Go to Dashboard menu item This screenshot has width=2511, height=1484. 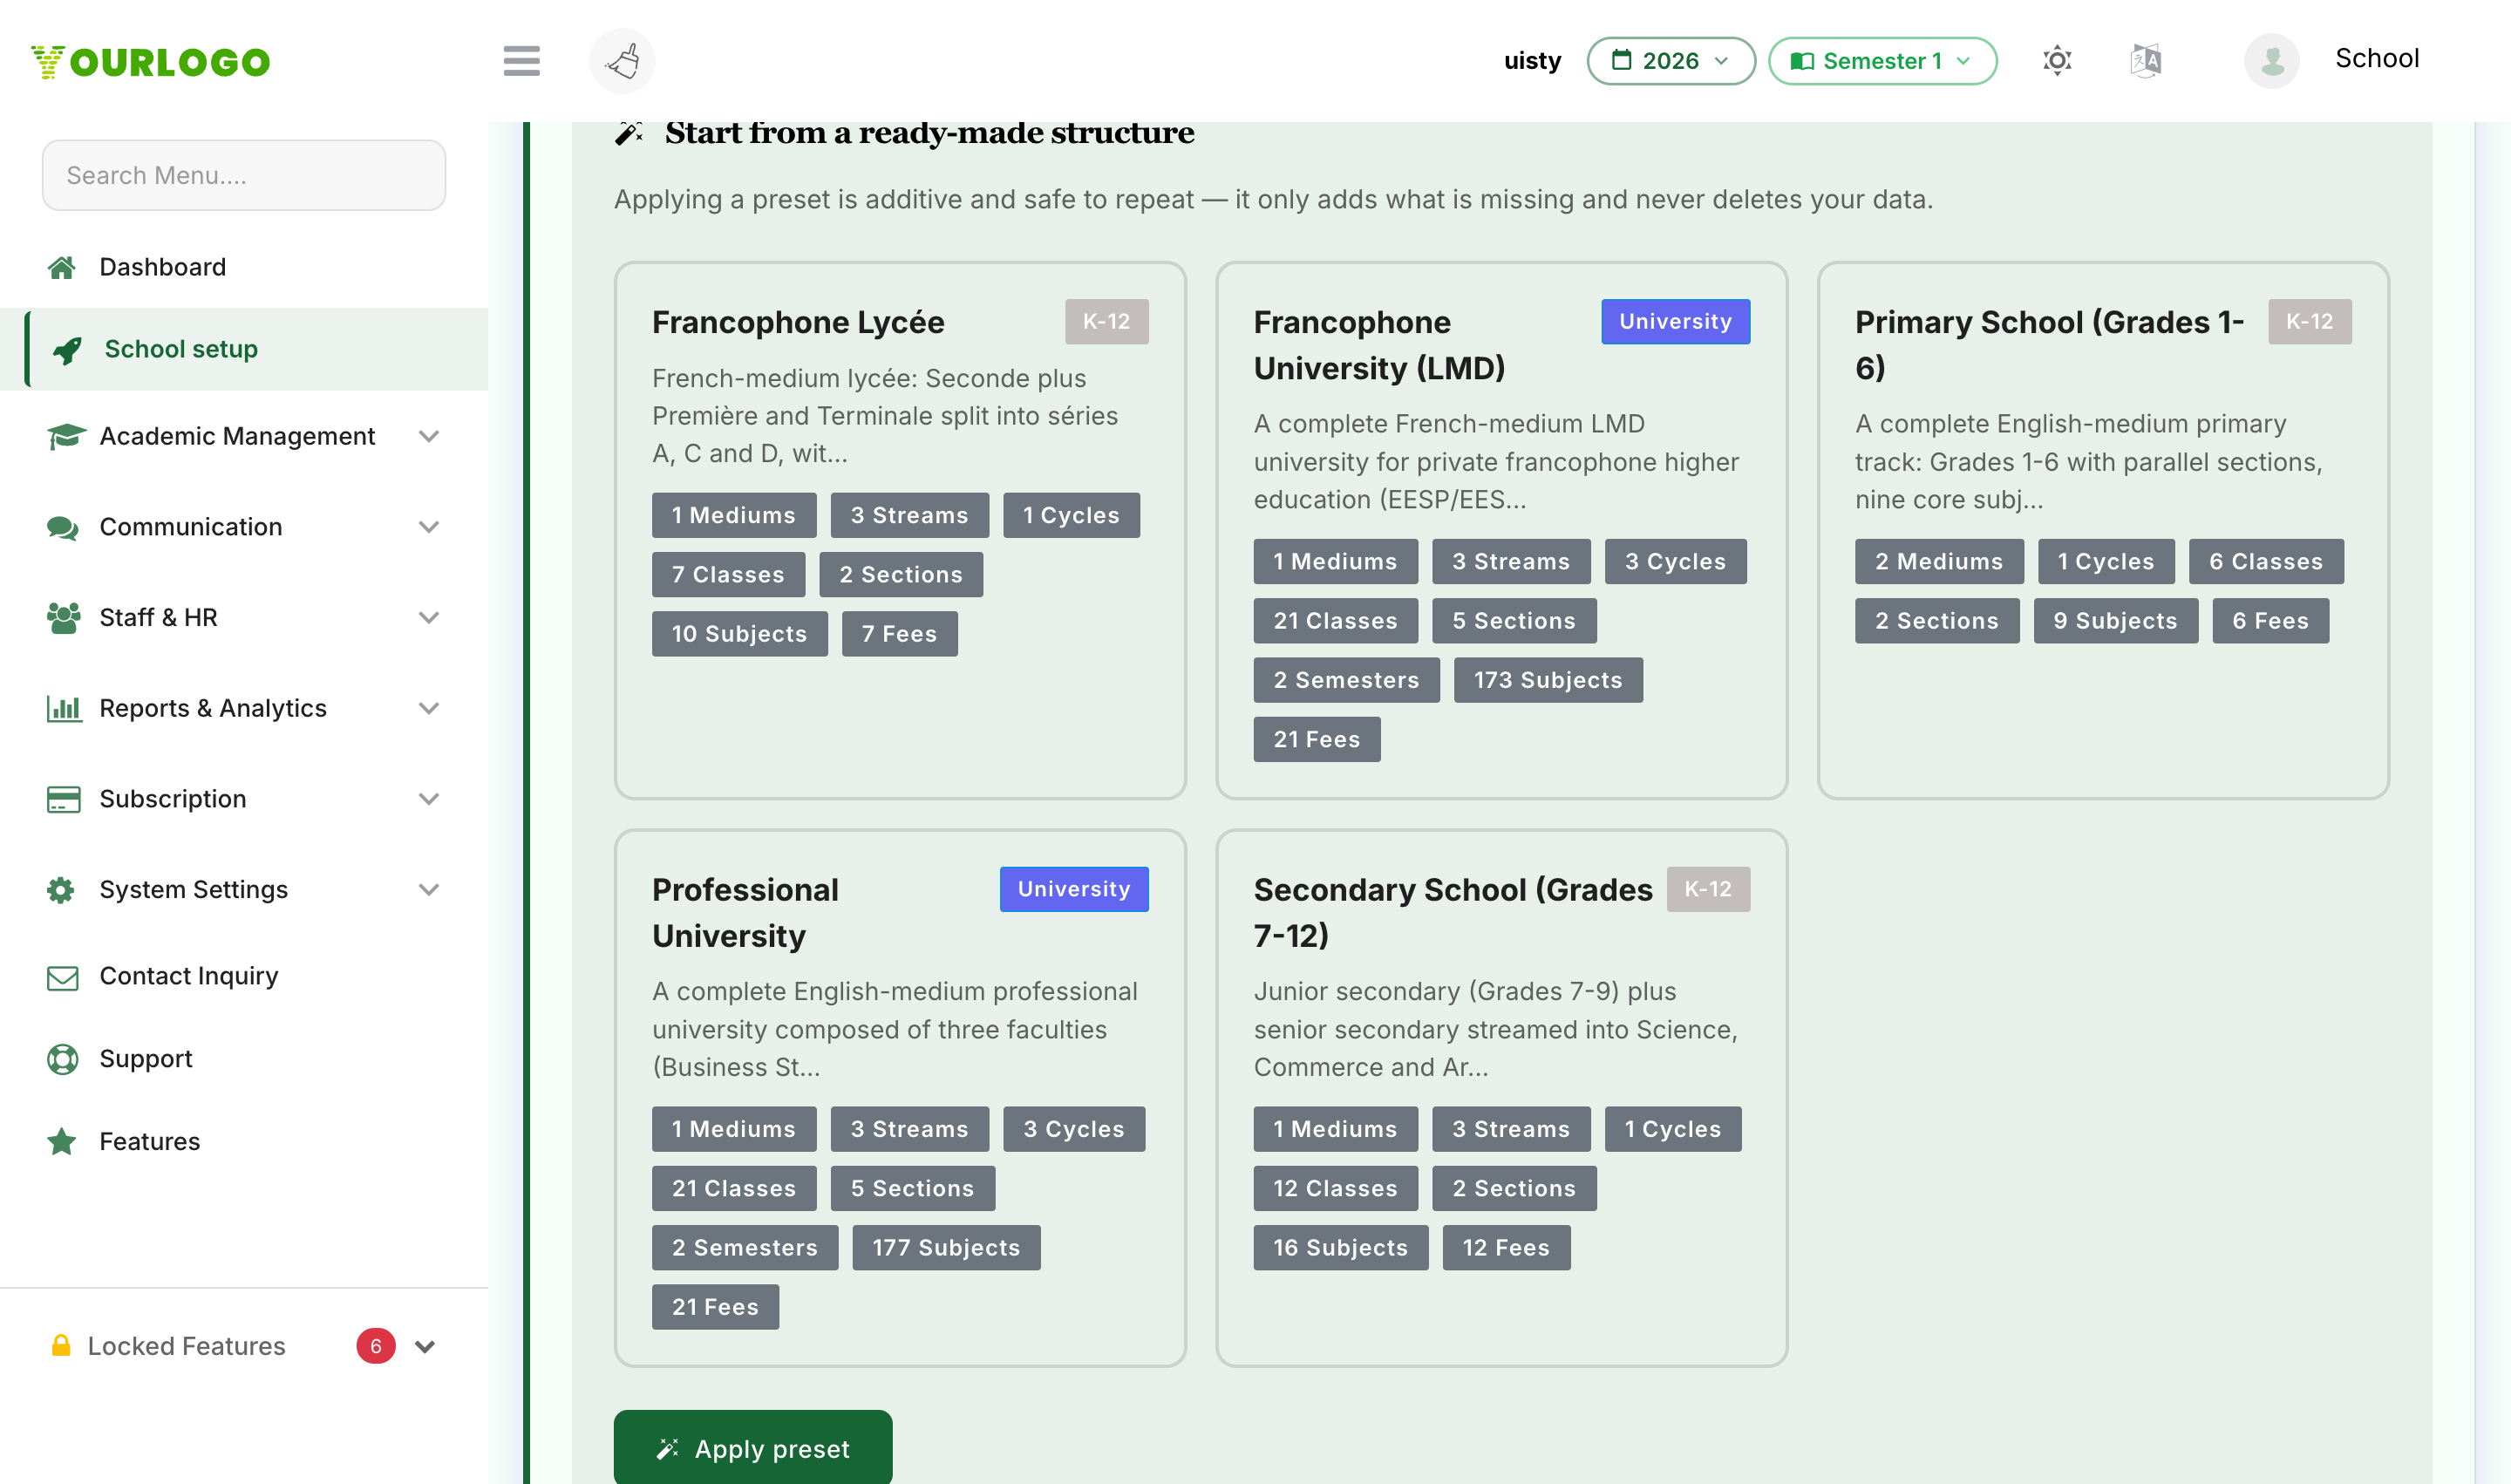(x=244, y=267)
